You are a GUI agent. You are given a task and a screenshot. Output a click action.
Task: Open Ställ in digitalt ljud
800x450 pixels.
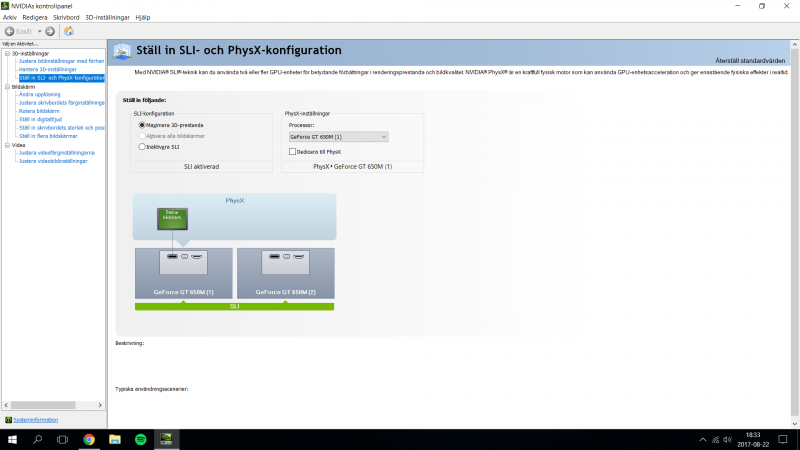point(40,119)
